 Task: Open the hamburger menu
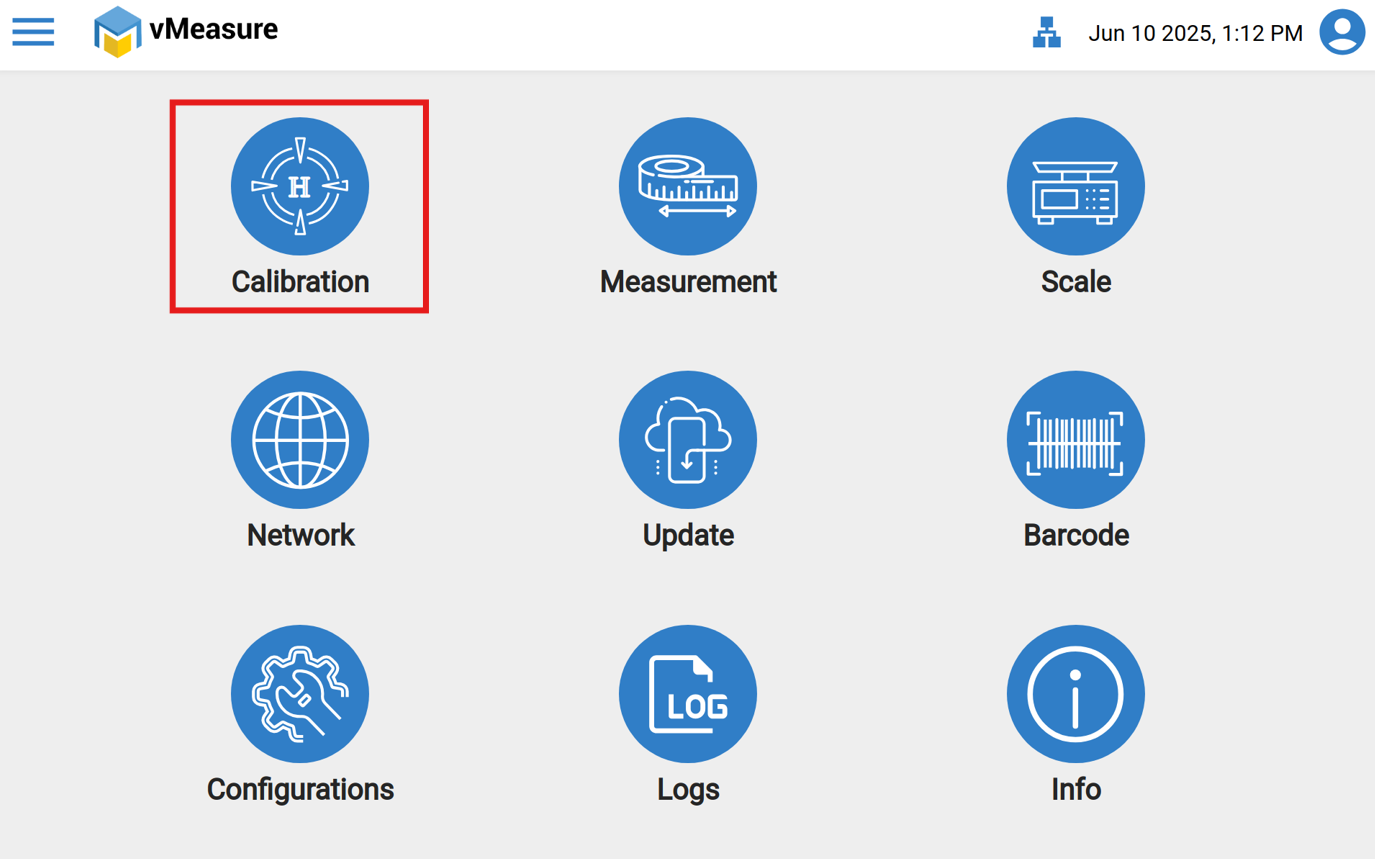click(33, 32)
